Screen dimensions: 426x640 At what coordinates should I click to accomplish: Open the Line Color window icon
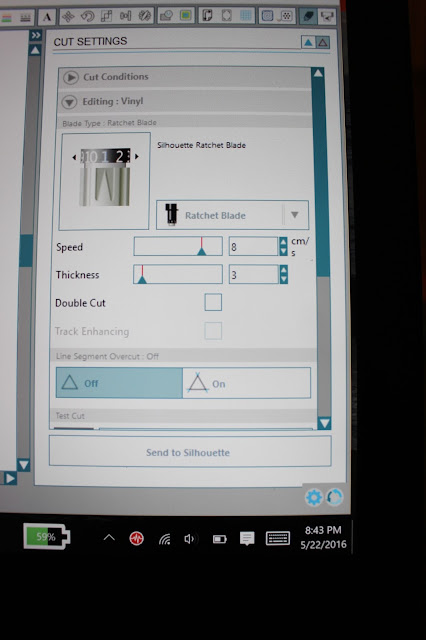(x=7, y=18)
